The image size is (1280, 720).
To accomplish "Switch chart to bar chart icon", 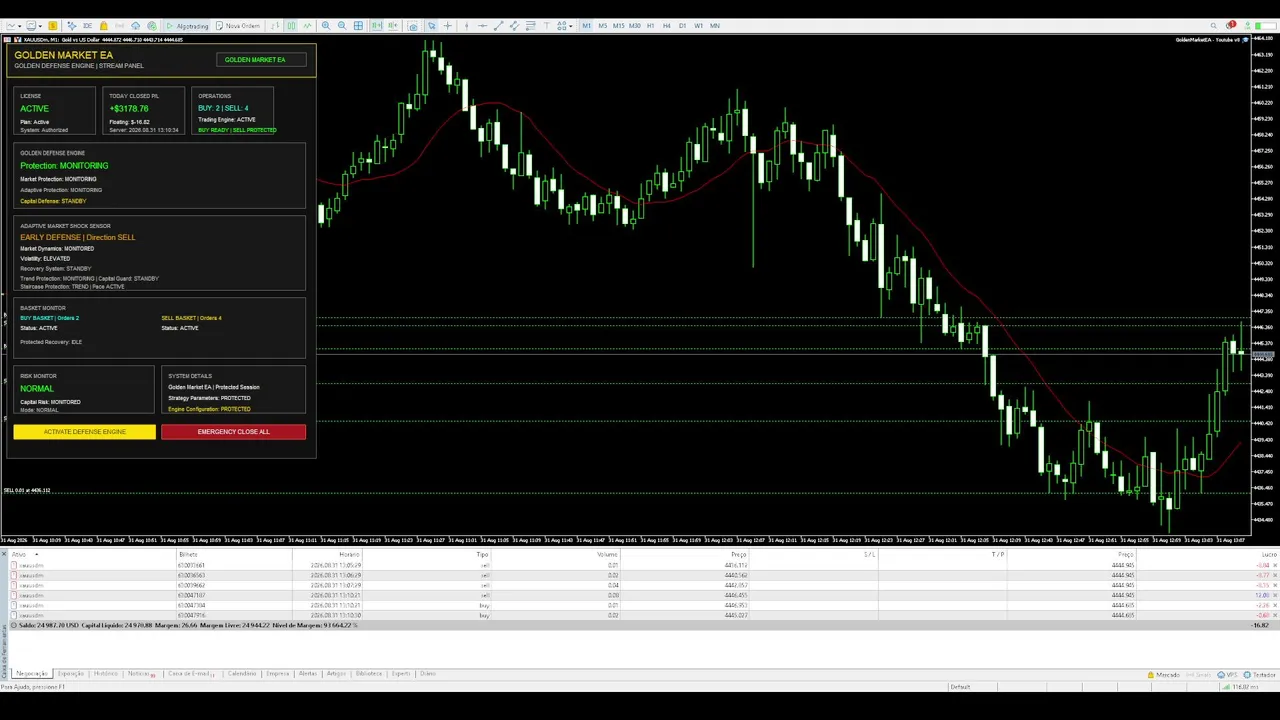I will 275,26.
